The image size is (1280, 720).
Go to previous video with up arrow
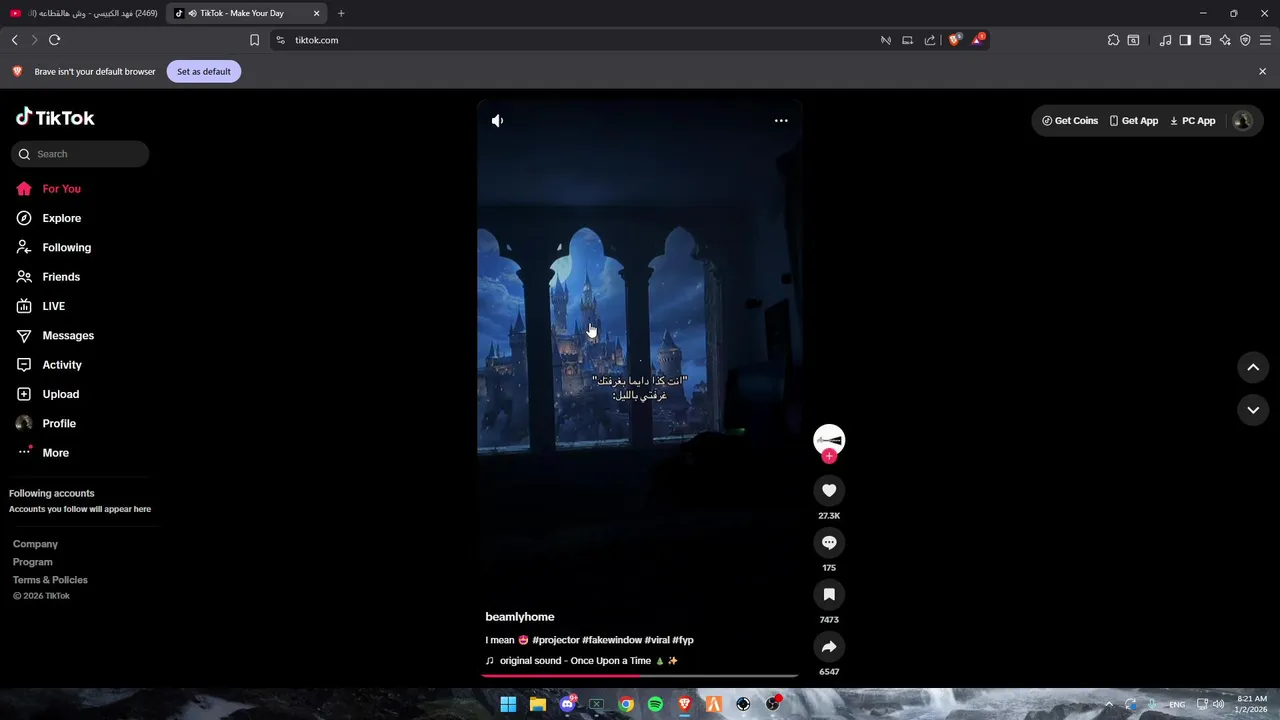point(1253,367)
